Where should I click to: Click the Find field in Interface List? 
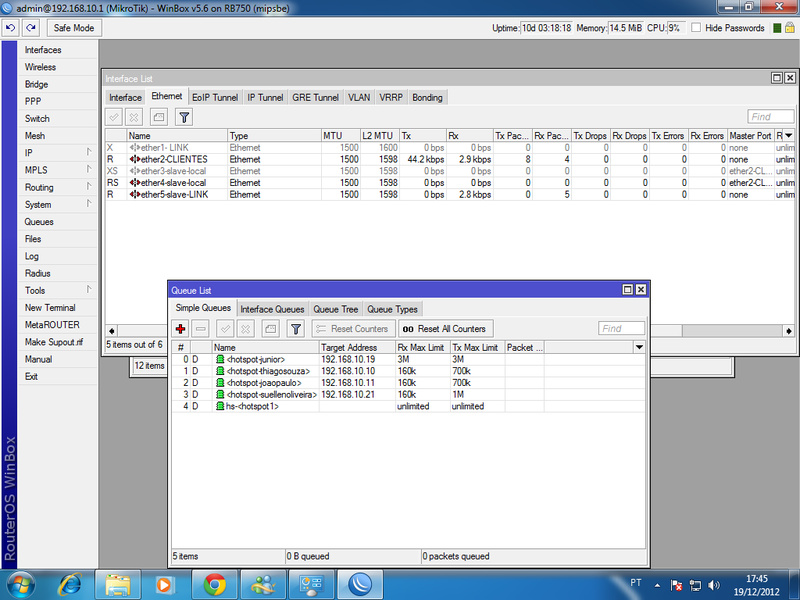(x=770, y=117)
